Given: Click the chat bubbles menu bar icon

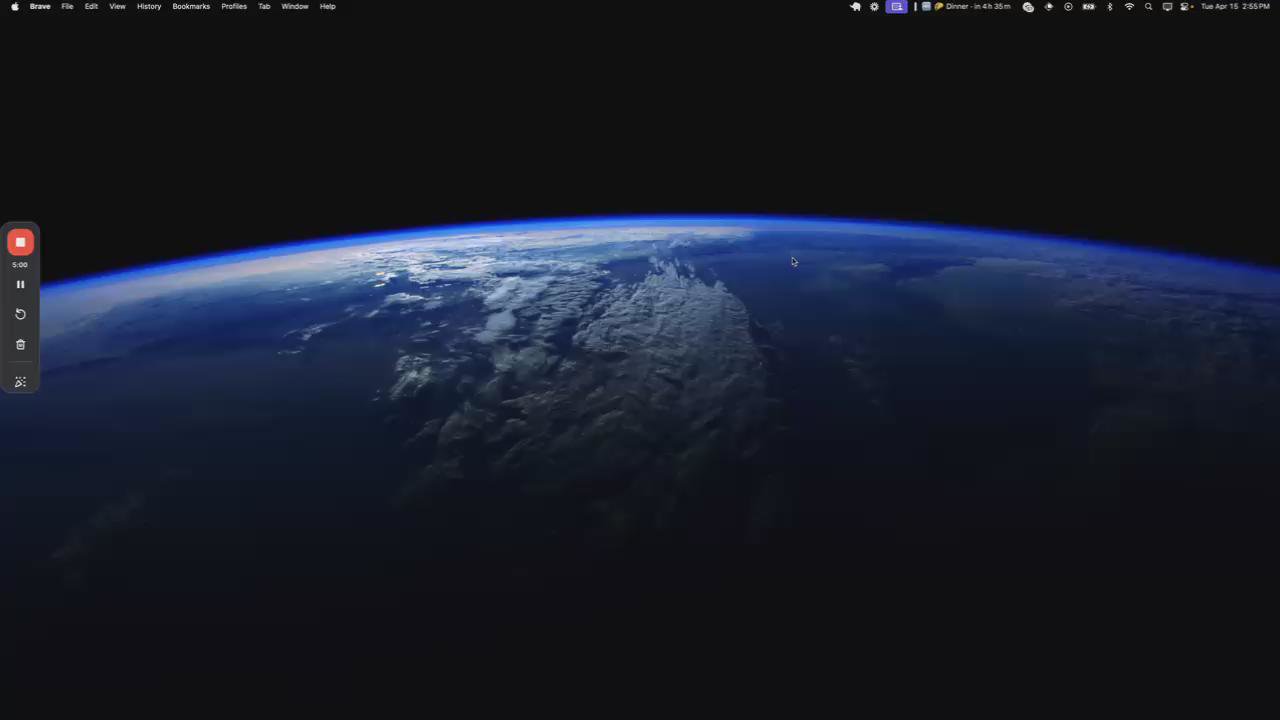Looking at the screenshot, I should click(x=1028, y=6).
